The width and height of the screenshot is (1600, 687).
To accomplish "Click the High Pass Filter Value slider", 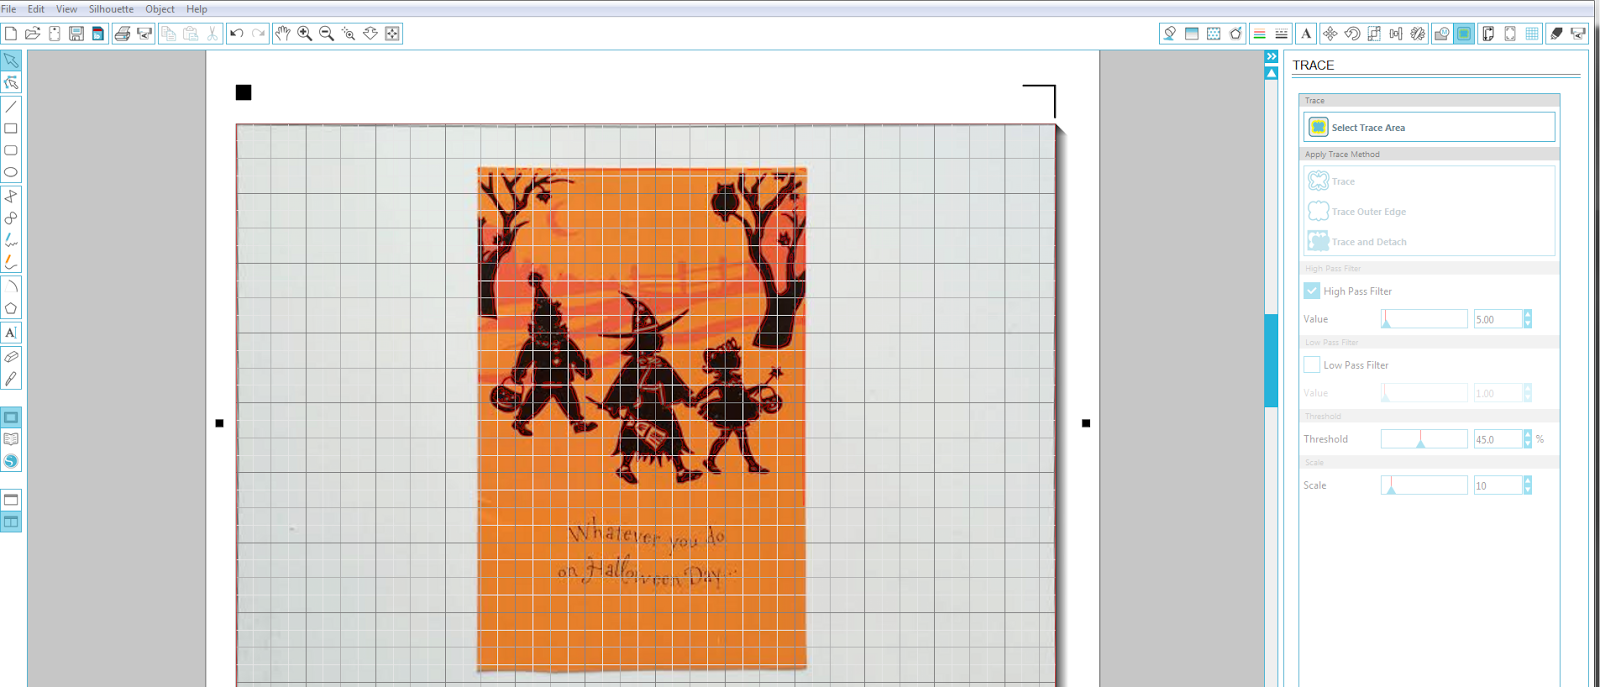I will click(1424, 319).
